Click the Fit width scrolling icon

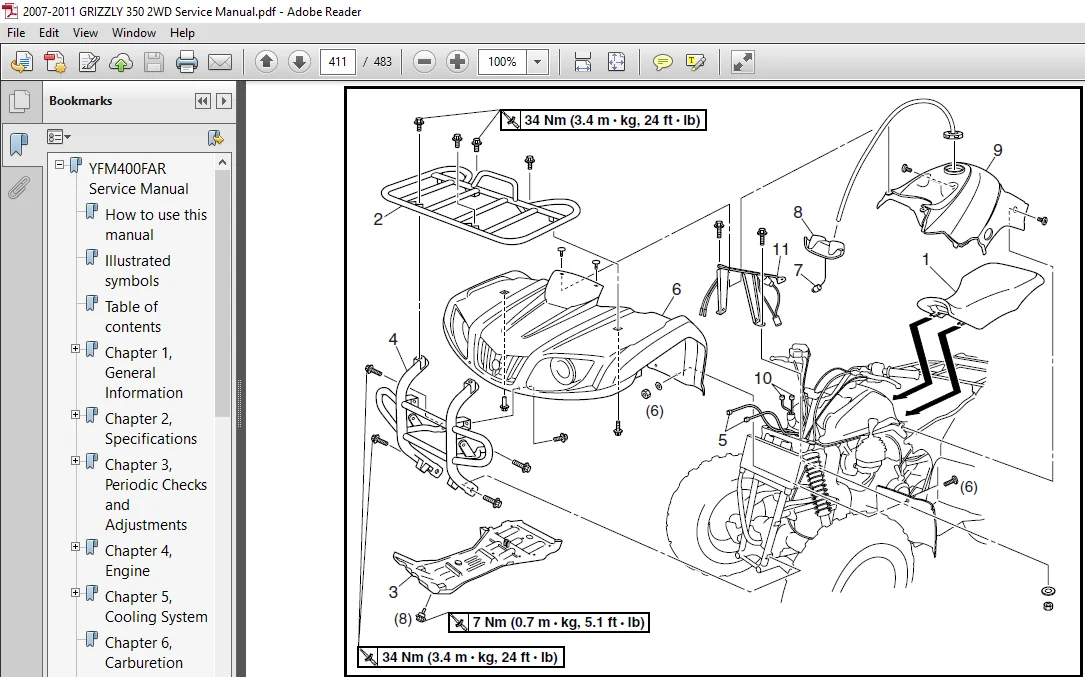click(583, 62)
